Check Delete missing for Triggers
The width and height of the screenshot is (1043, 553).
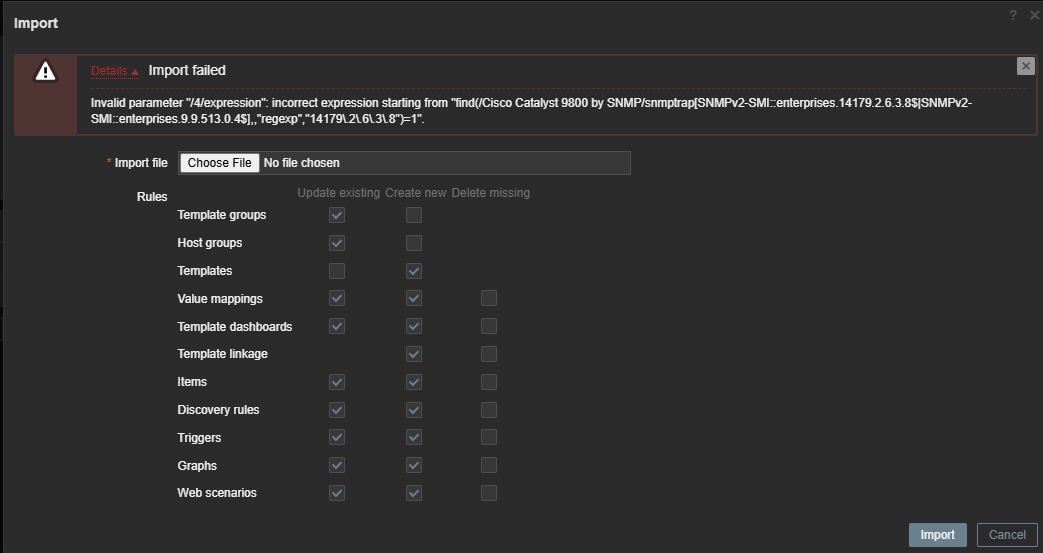(x=489, y=437)
